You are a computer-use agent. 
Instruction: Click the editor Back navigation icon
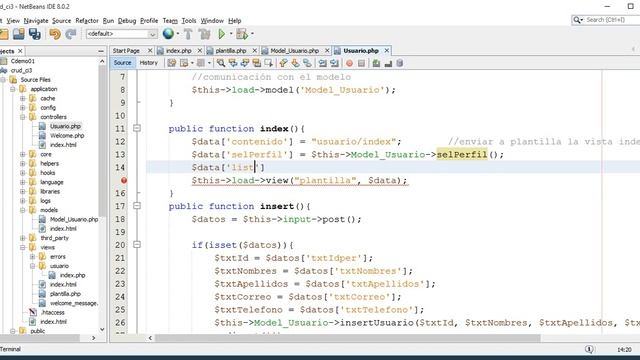[x=184, y=63]
